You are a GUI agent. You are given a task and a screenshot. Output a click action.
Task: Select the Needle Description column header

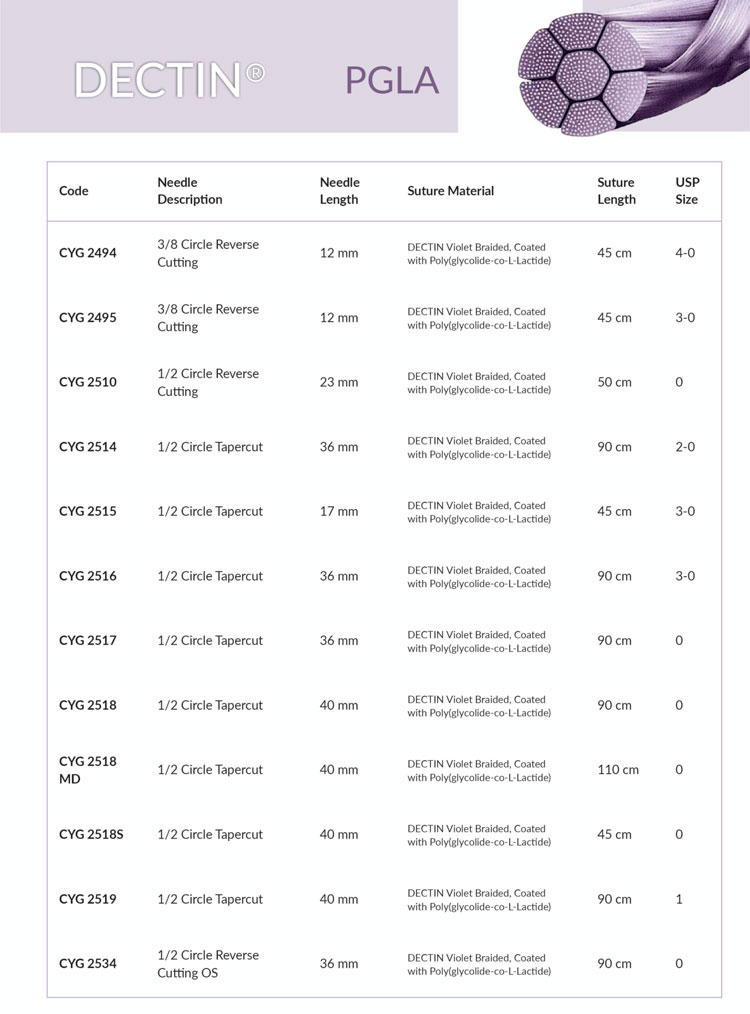coord(190,191)
